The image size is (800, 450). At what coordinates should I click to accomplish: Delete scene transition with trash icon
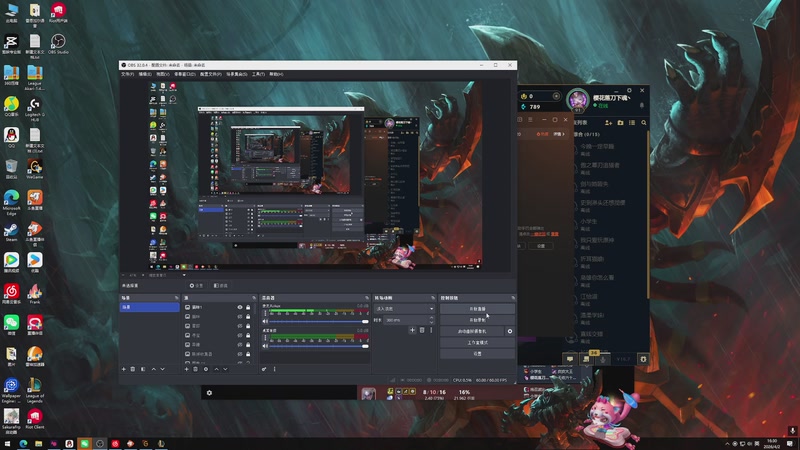point(422,330)
